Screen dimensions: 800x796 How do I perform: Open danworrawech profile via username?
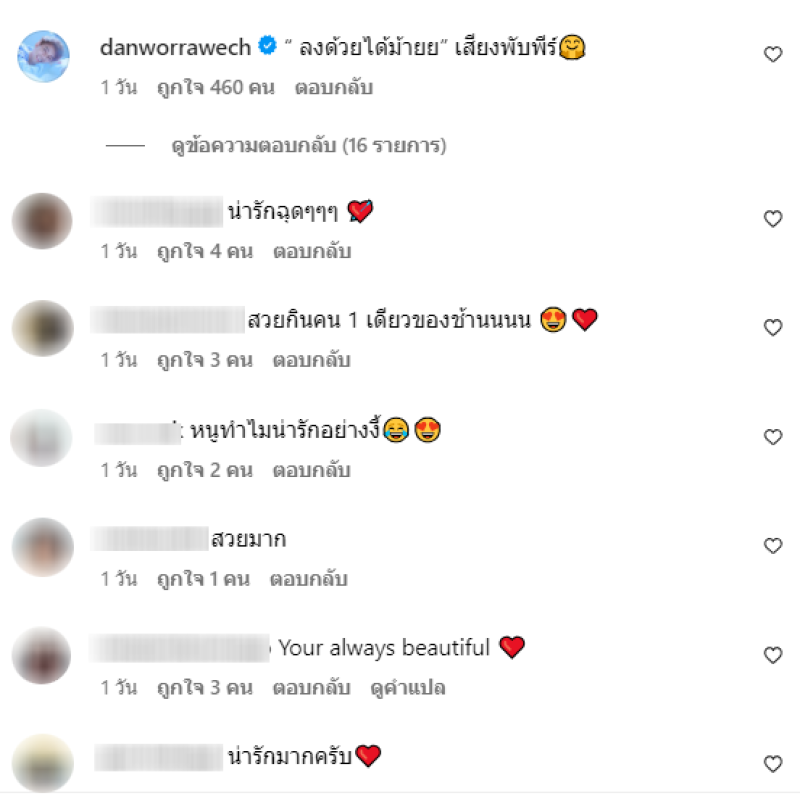[x=176, y=47]
